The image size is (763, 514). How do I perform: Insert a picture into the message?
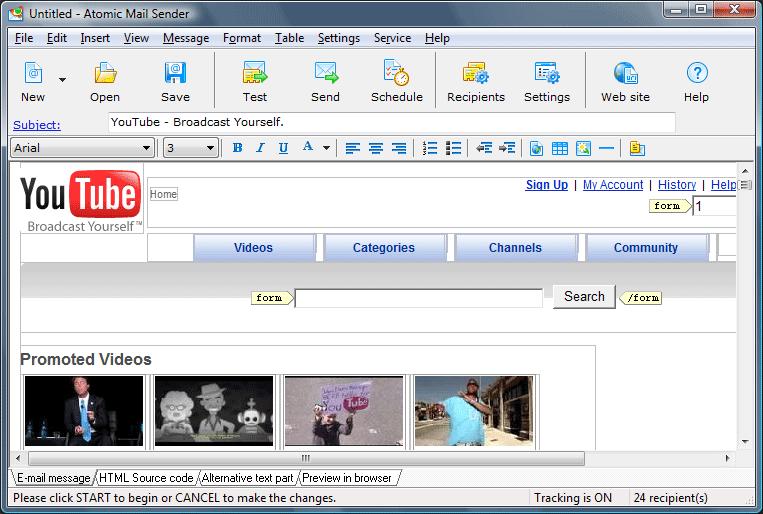click(x=583, y=148)
